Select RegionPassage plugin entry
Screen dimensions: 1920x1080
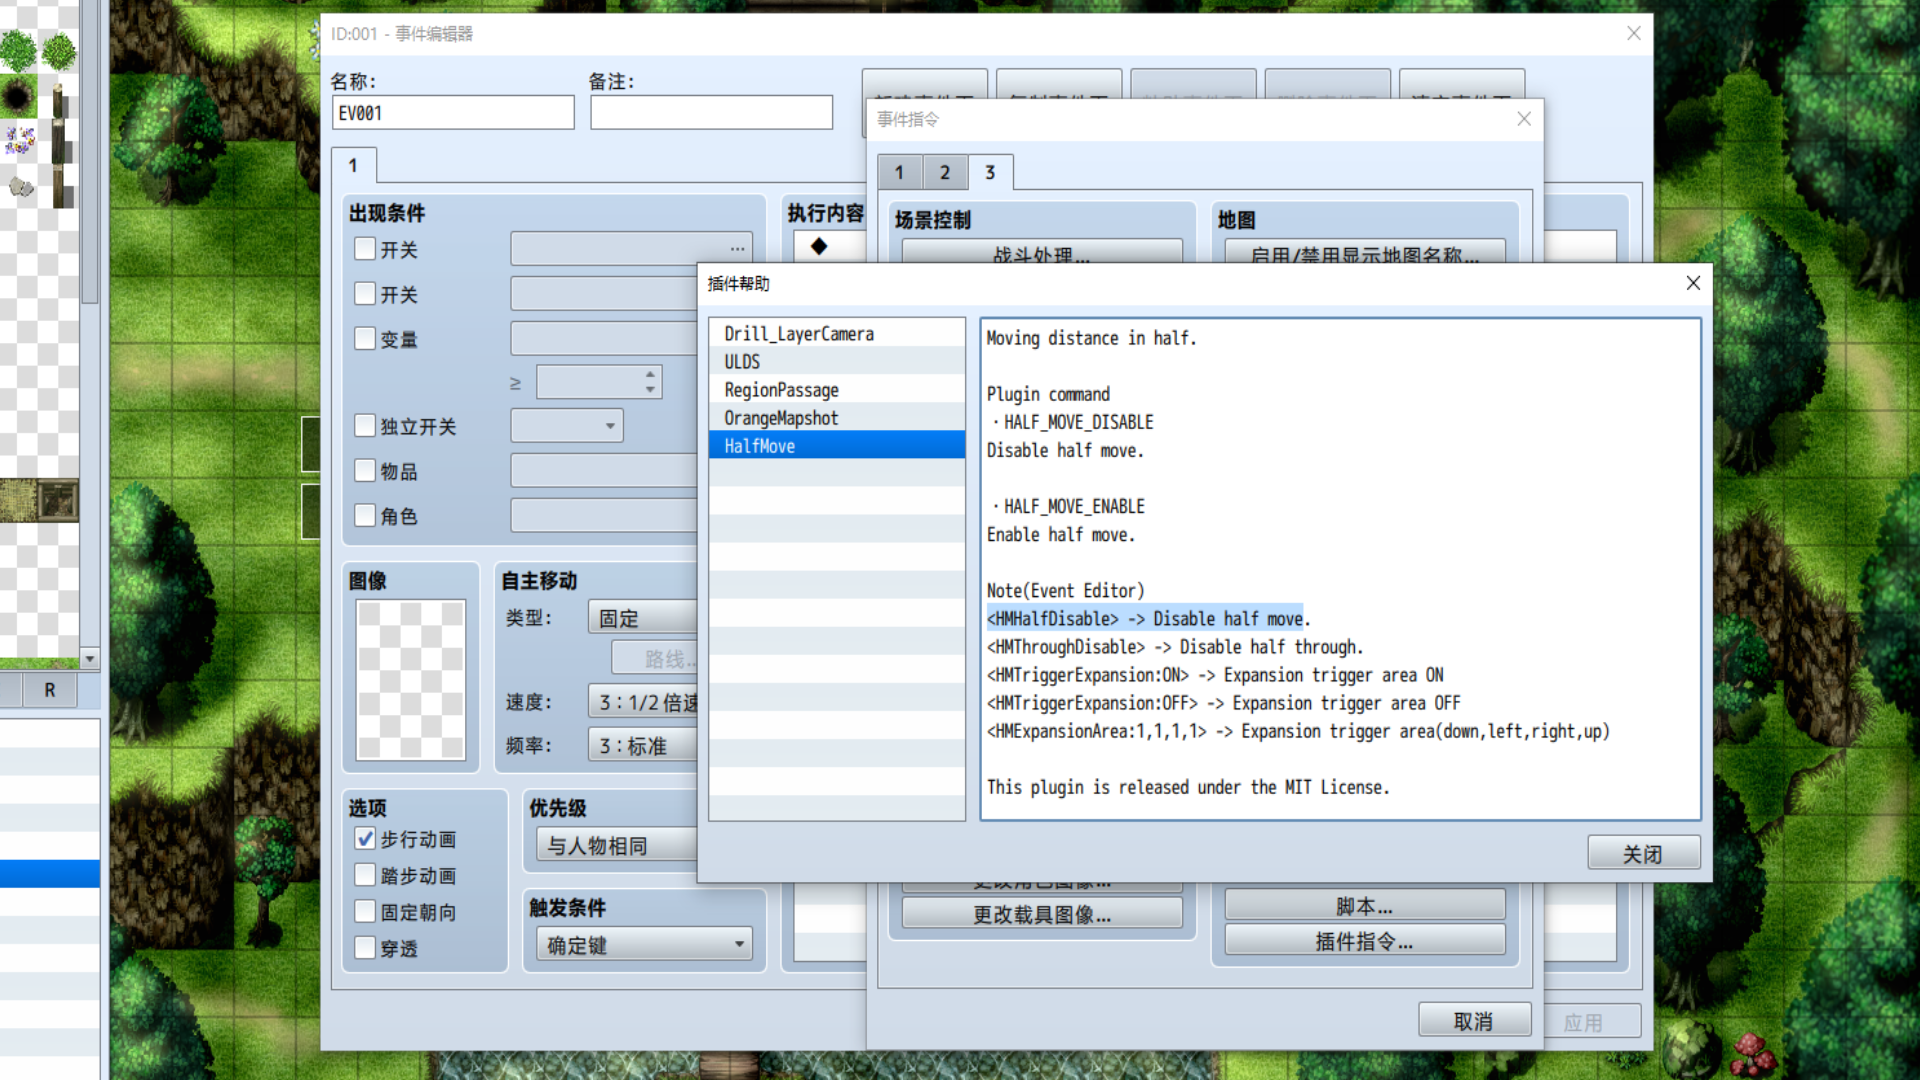click(837, 390)
